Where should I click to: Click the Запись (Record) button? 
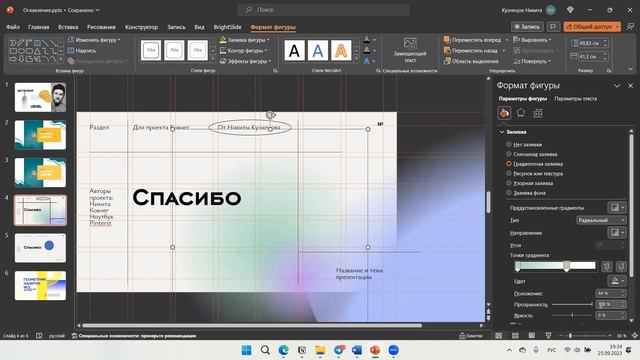pos(527,27)
